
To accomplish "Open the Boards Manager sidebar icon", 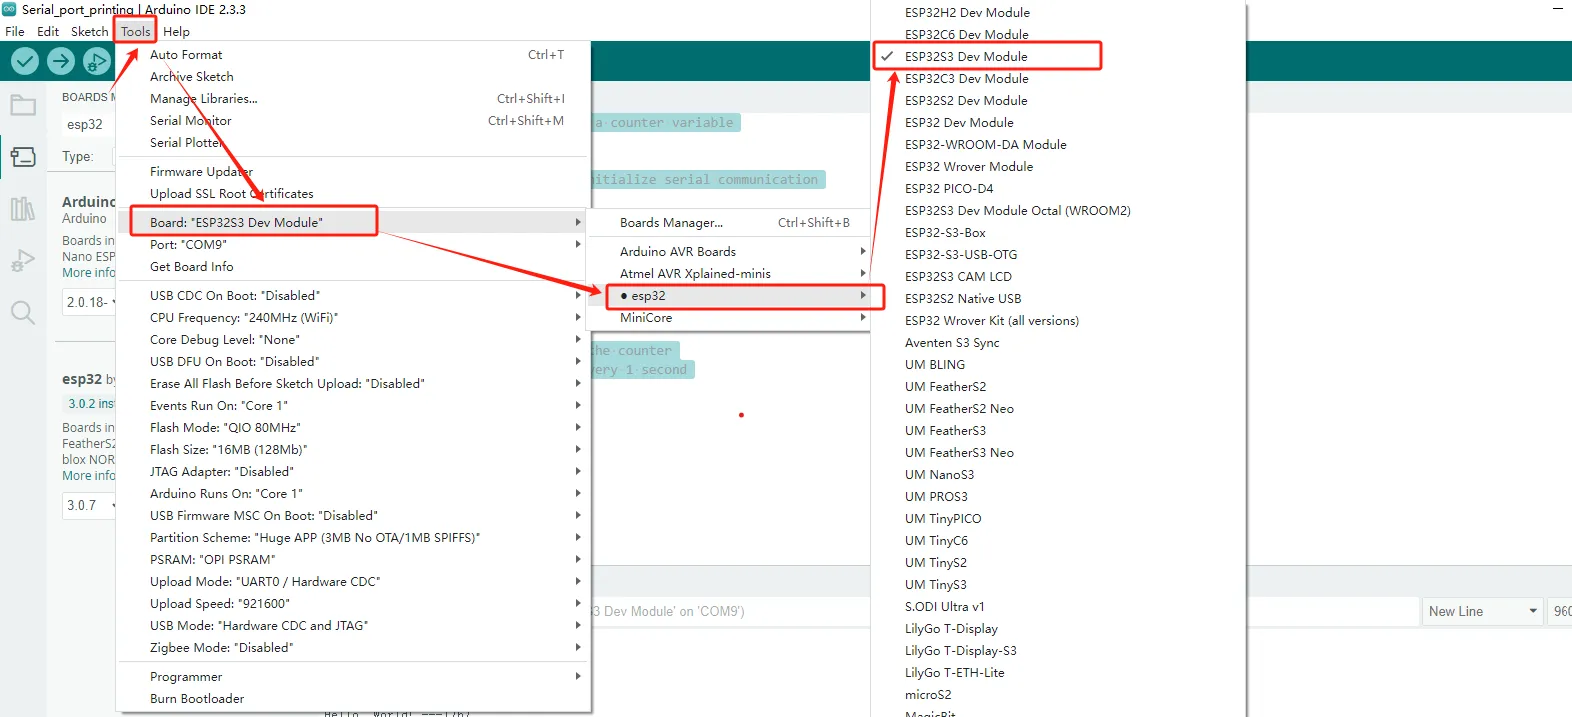I will pos(23,157).
